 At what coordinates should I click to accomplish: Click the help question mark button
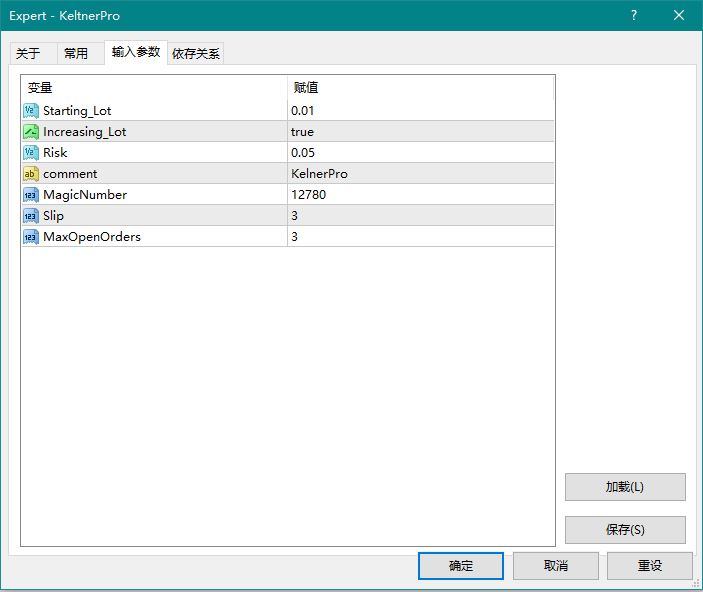[634, 16]
